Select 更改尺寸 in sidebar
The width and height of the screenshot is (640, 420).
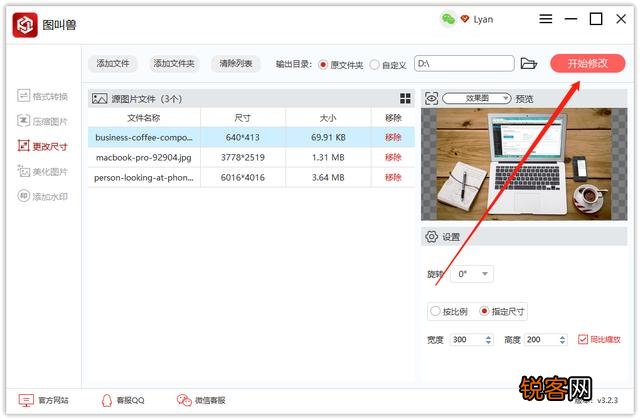42,146
